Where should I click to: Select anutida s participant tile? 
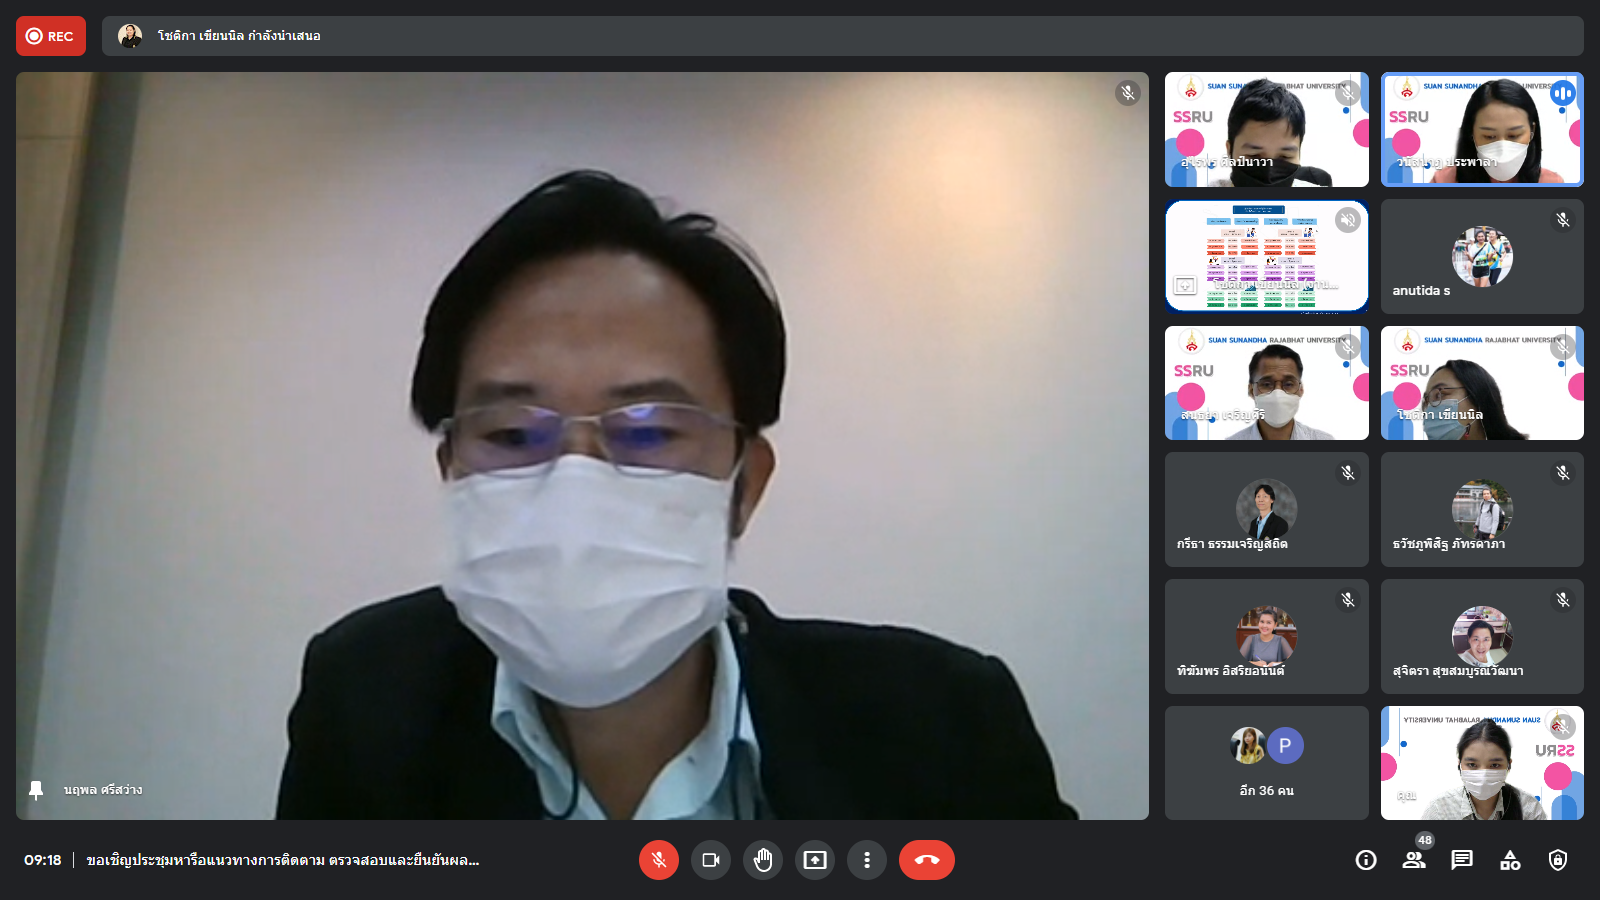pyautogui.click(x=1482, y=256)
